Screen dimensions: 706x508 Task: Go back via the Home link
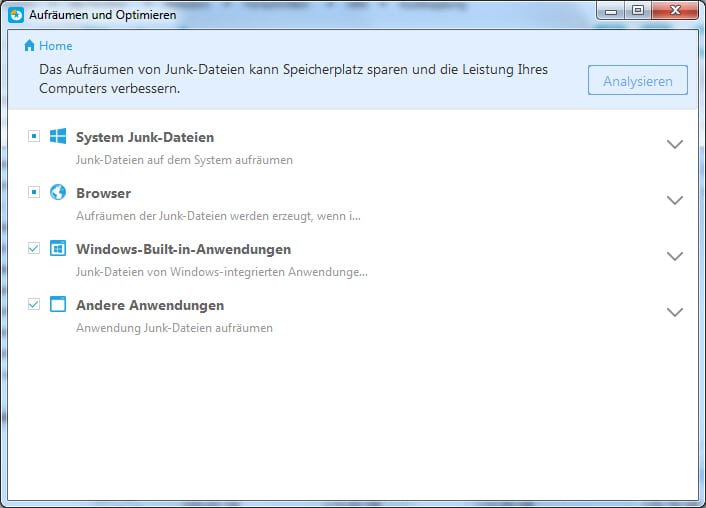tap(55, 45)
